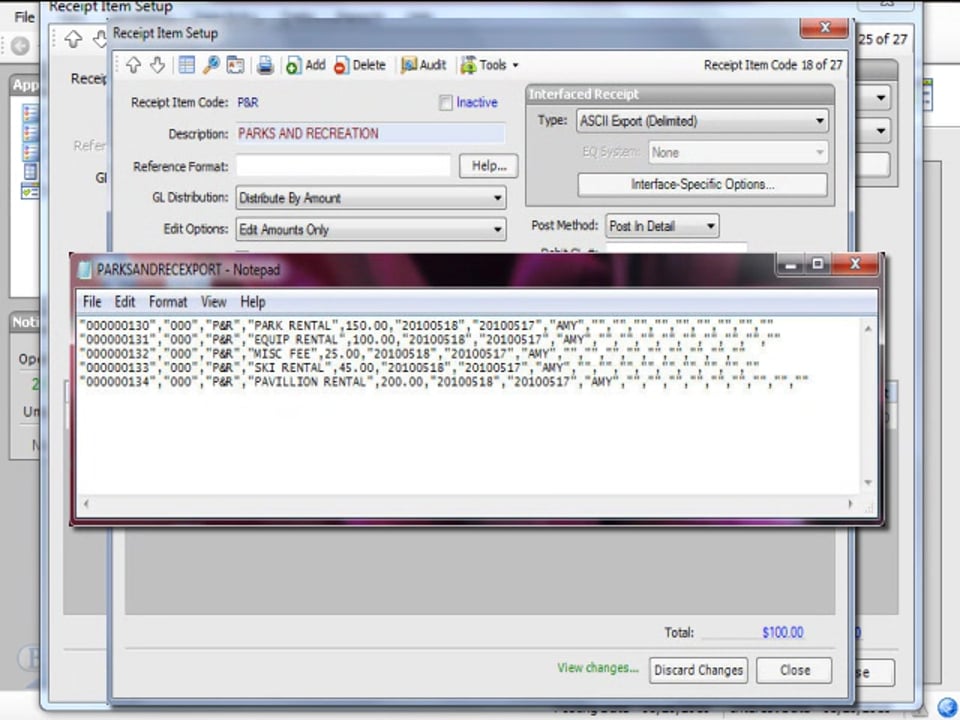Open Notepad Help menu
Viewport: 960px width, 720px height.
coord(252,302)
